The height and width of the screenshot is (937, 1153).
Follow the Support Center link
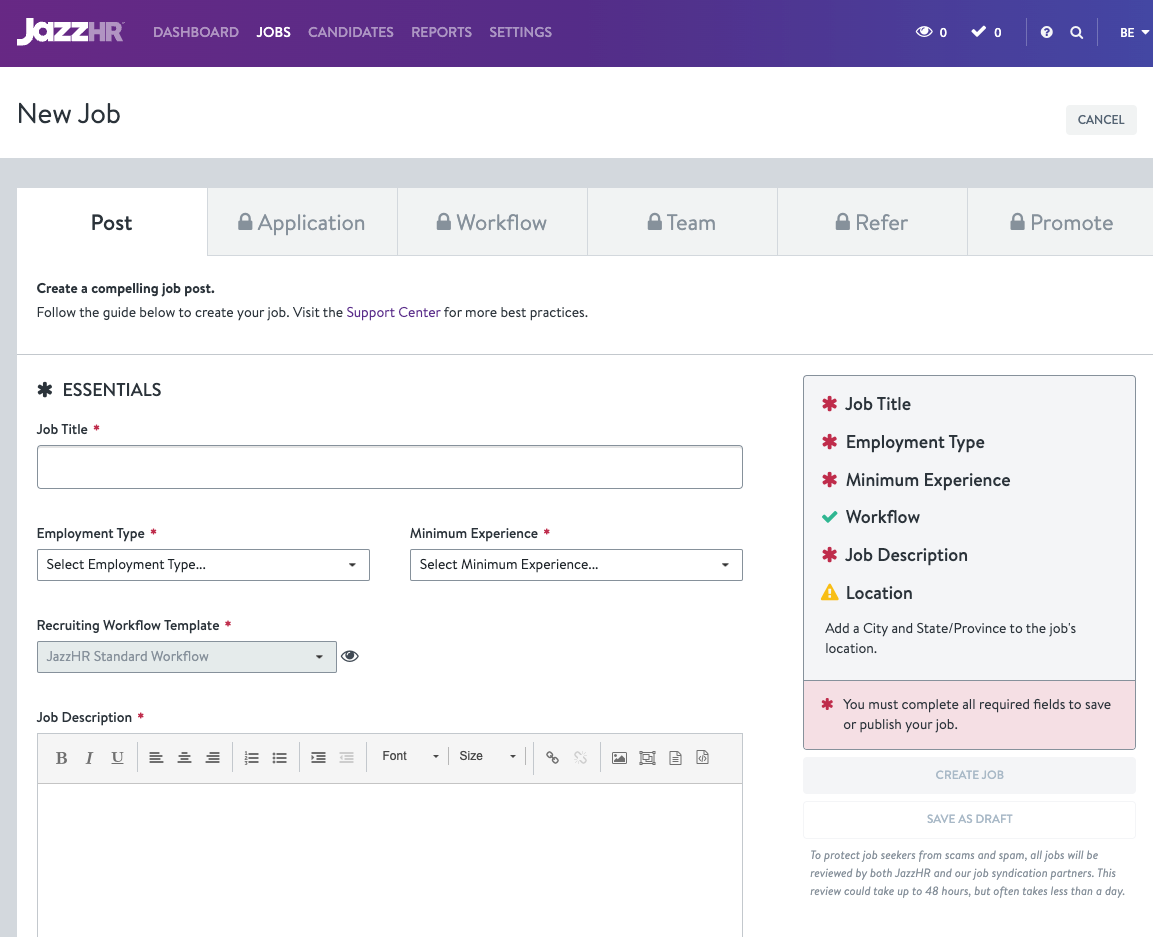pyautogui.click(x=393, y=312)
